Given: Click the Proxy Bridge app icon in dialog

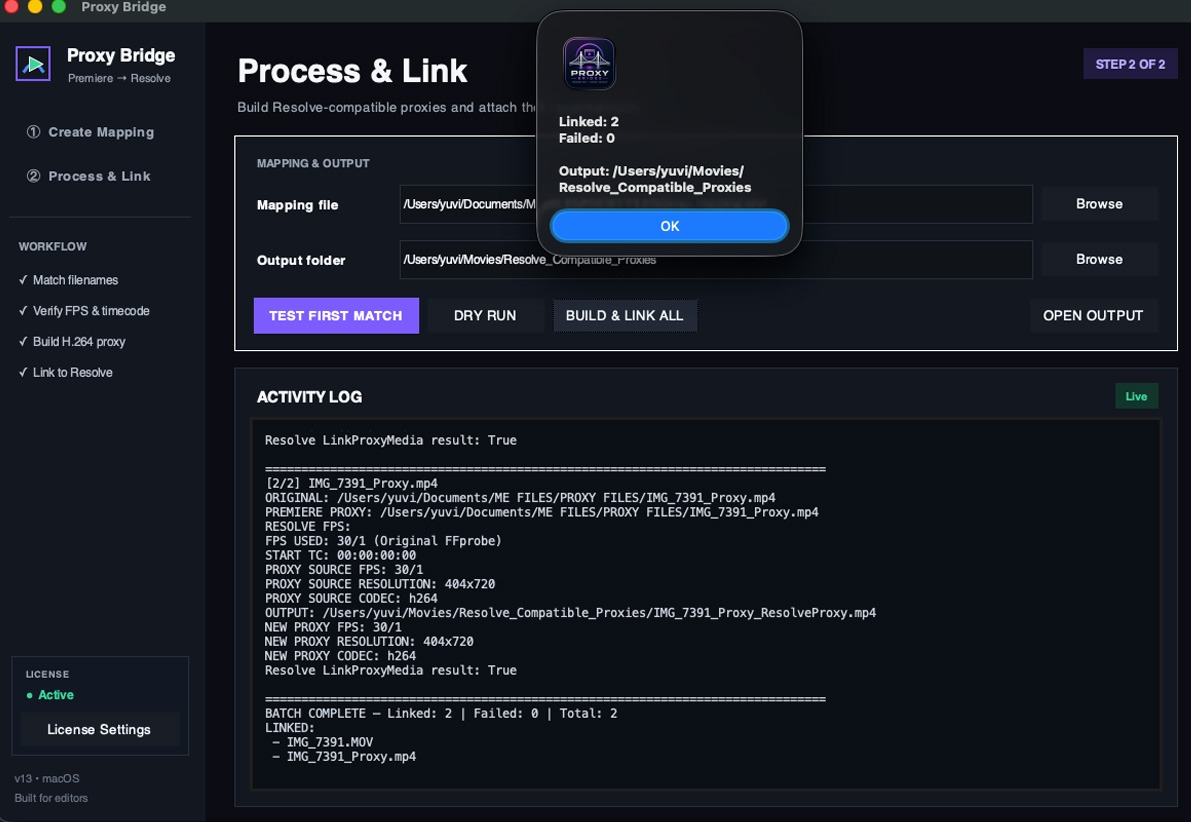Looking at the screenshot, I should pos(589,64).
